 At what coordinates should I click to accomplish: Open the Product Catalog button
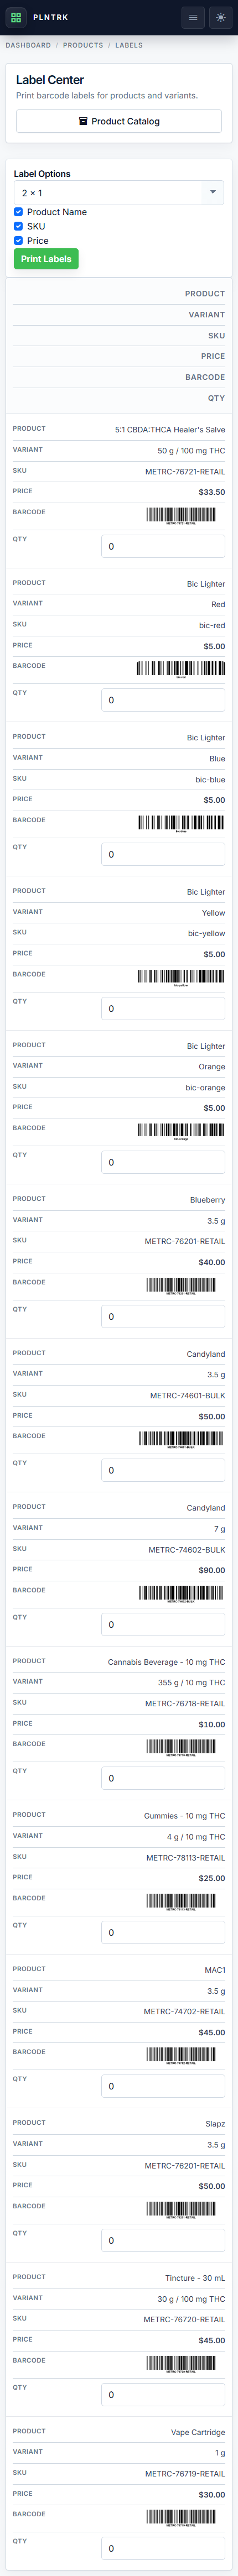click(x=119, y=121)
